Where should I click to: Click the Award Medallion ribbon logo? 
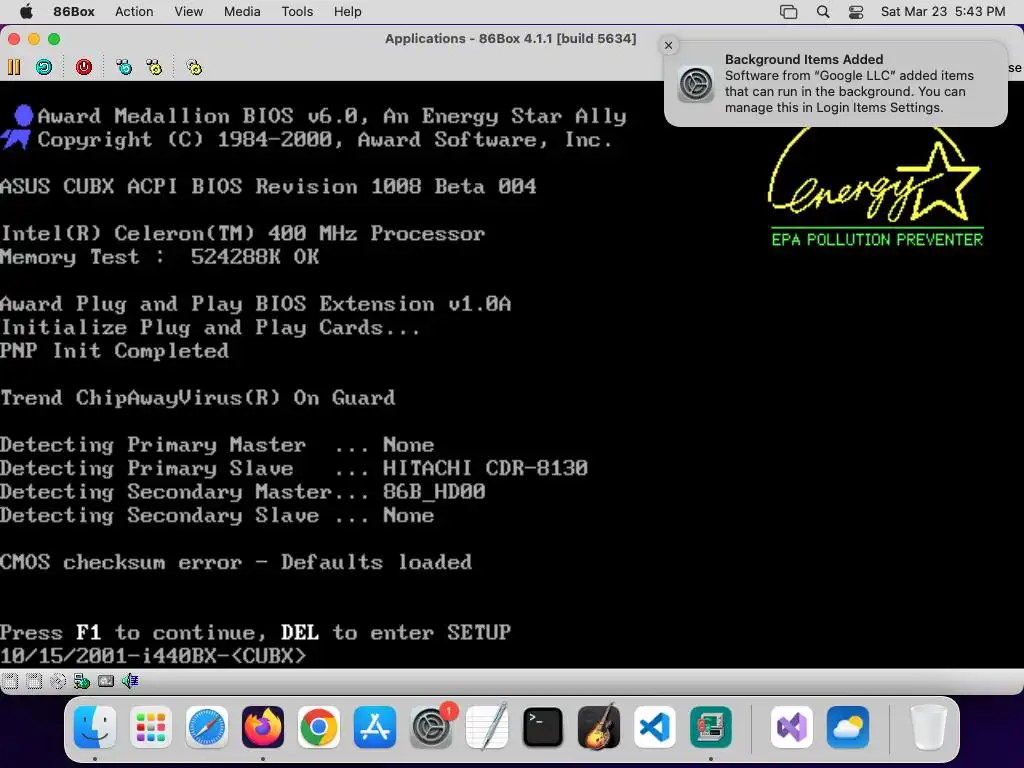click(x=18, y=127)
